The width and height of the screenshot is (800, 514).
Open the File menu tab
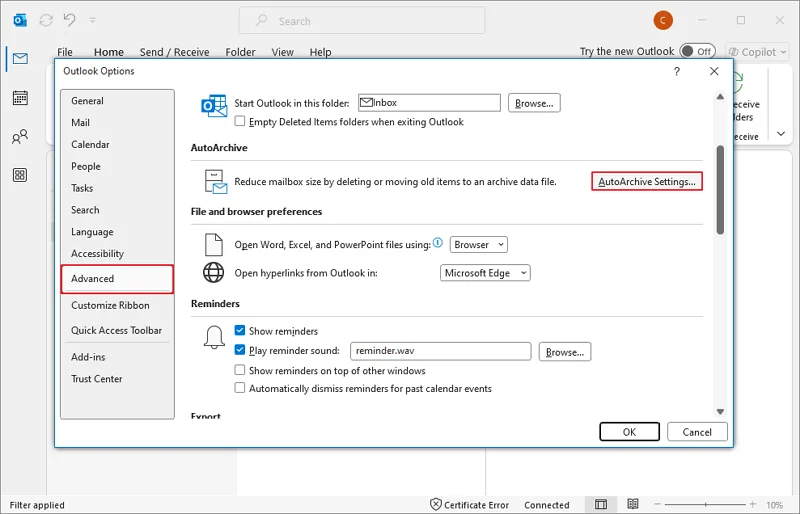[65, 52]
